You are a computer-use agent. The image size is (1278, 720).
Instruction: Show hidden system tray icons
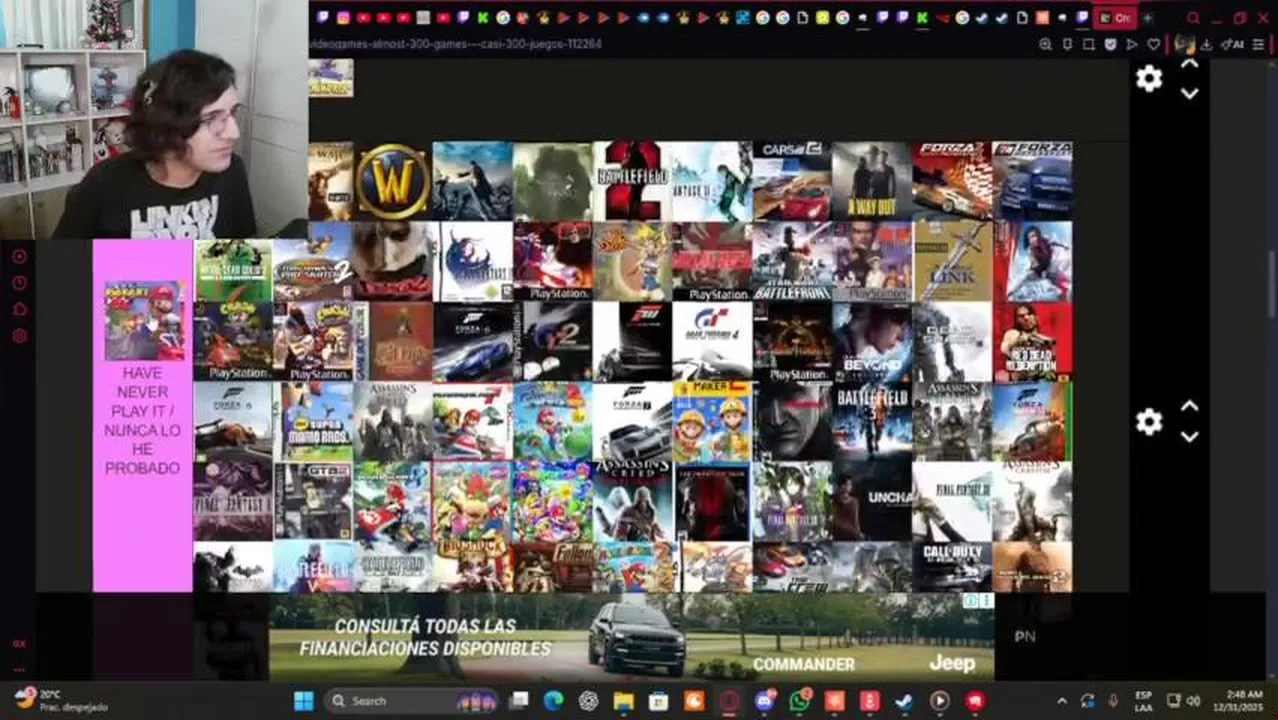pyautogui.click(x=1062, y=701)
